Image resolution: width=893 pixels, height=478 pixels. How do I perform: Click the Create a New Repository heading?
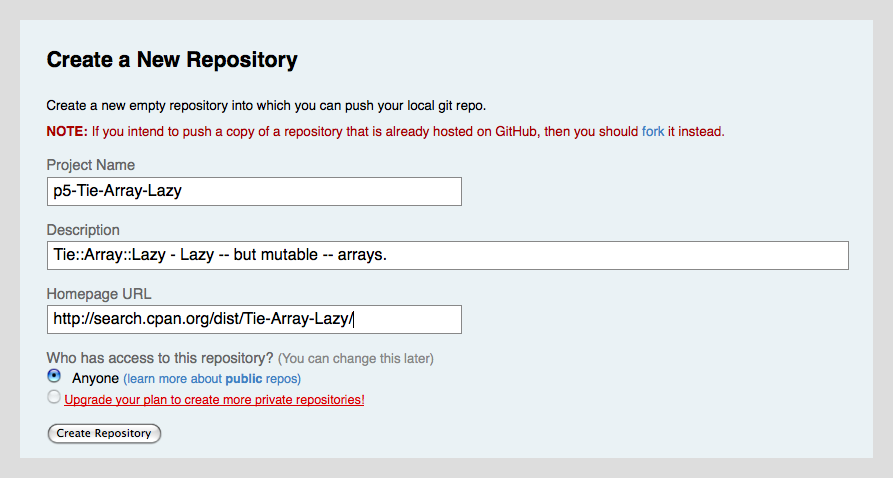172,60
